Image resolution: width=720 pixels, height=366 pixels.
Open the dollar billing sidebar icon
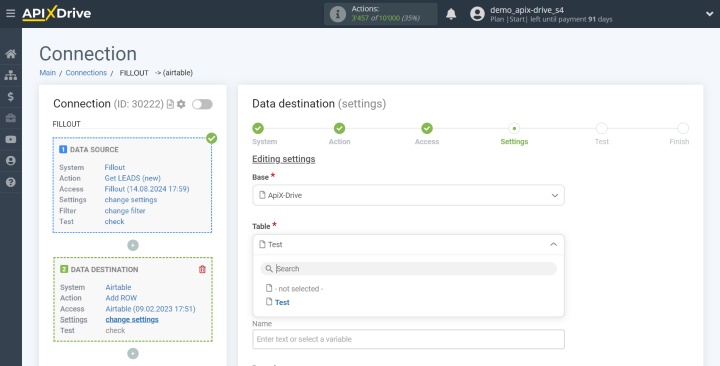pyautogui.click(x=11, y=96)
